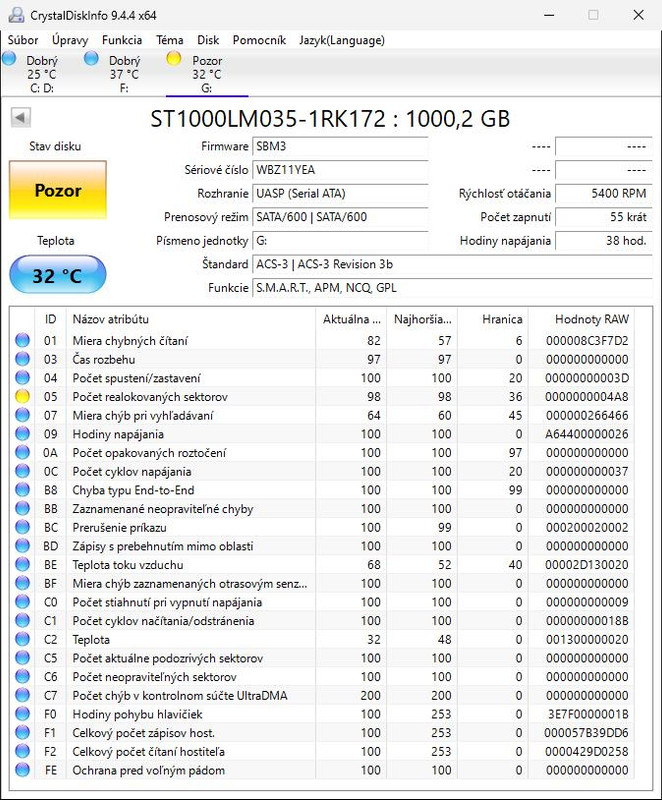Select row Počet spustení/zastavení
This screenshot has height=800, width=662.
322,378
